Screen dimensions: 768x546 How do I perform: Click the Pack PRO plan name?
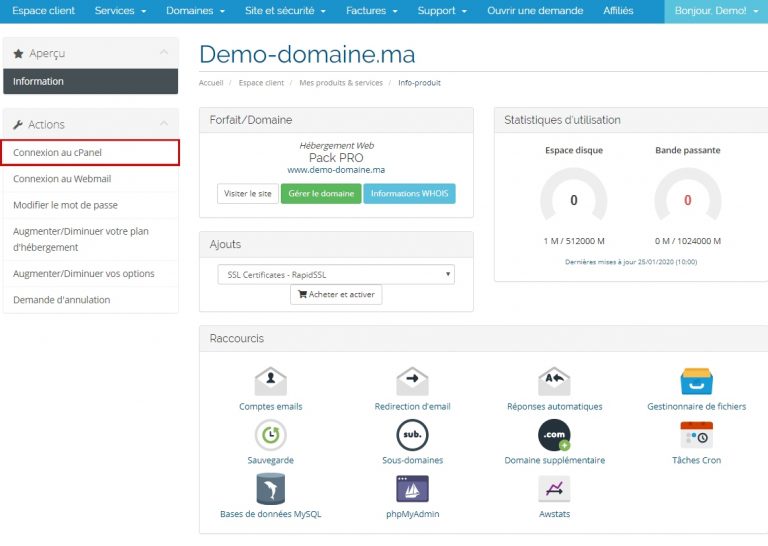click(x=336, y=158)
